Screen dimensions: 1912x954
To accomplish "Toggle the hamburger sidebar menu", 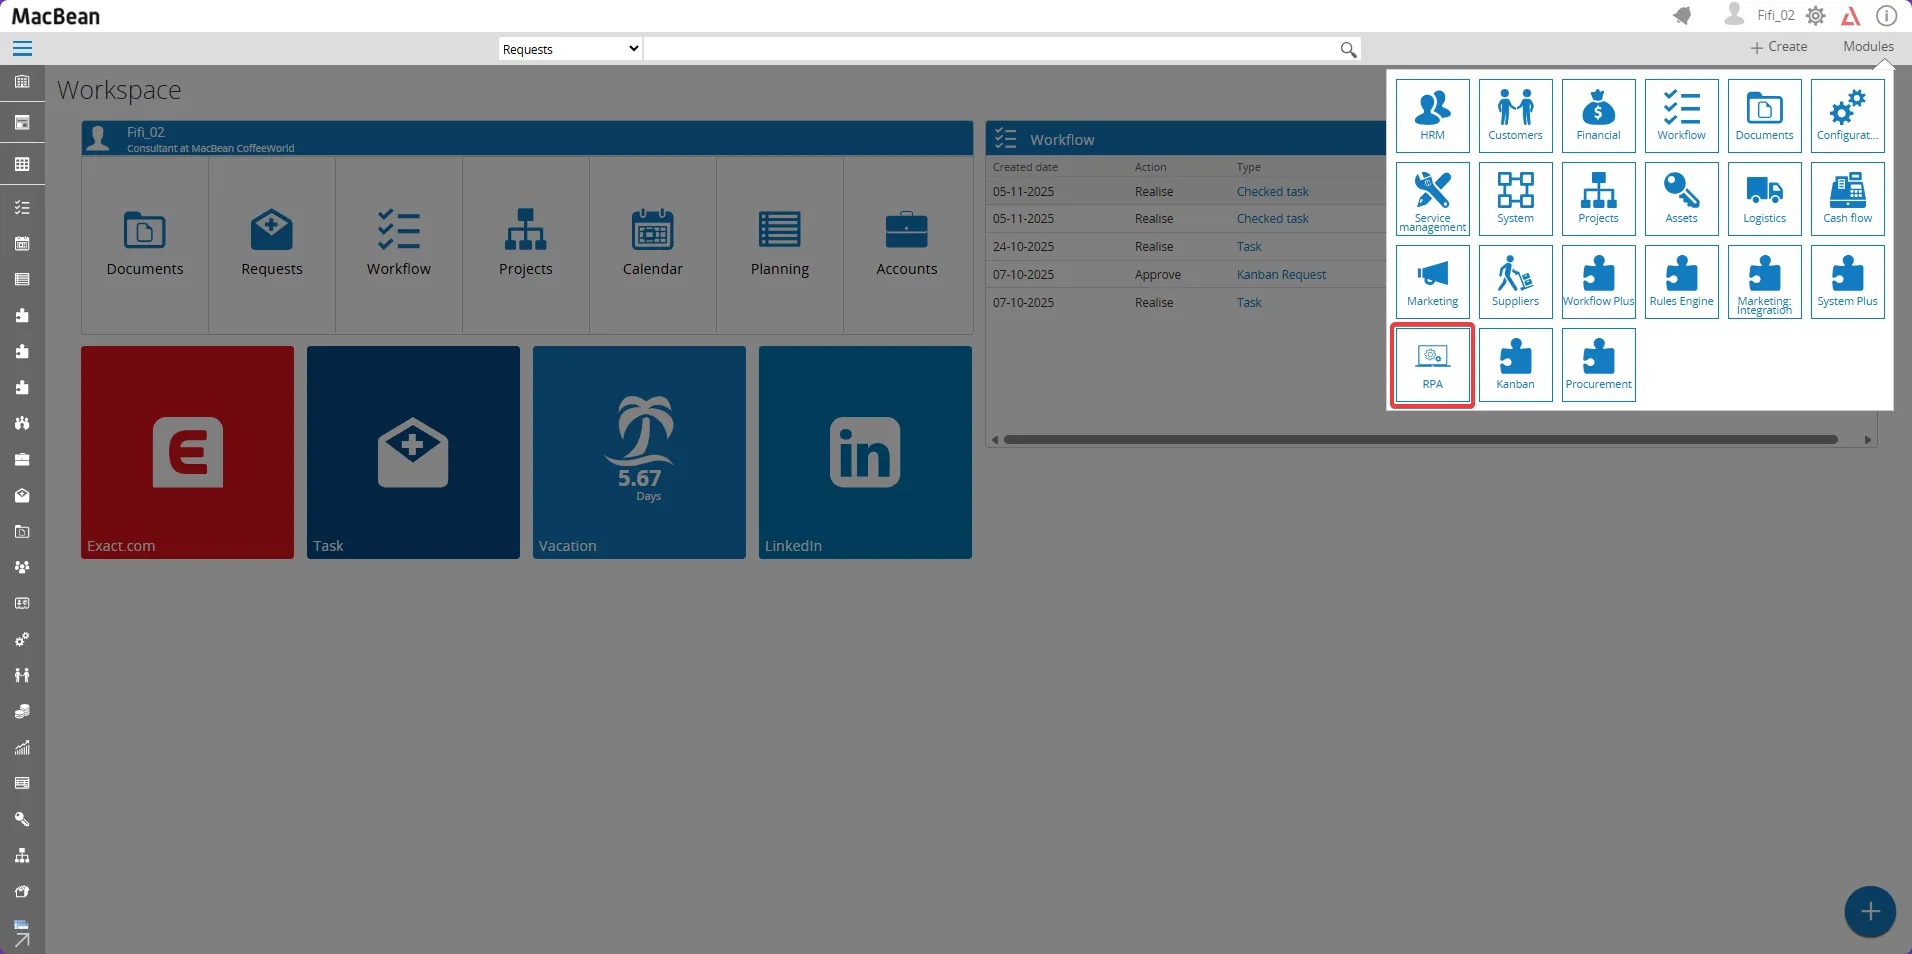I will point(22,49).
